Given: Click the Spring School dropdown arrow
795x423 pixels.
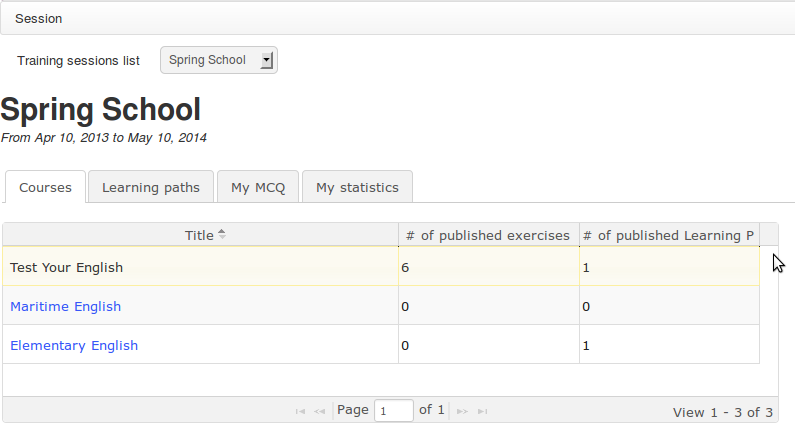Looking at the screenshot, I should pos(266,60).
